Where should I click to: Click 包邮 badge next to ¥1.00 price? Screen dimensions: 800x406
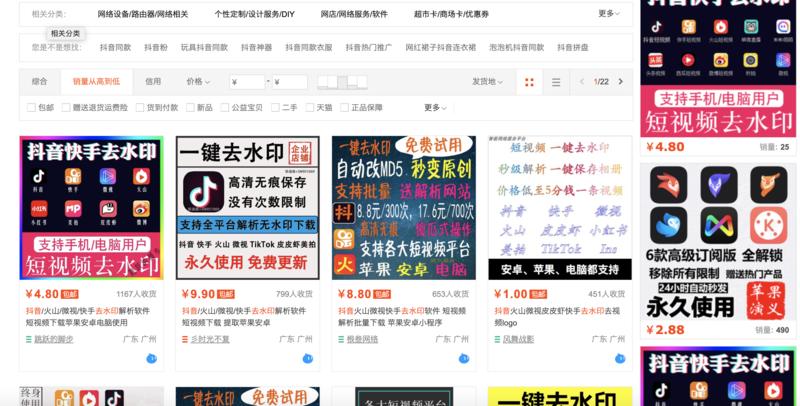pos(538,294)
